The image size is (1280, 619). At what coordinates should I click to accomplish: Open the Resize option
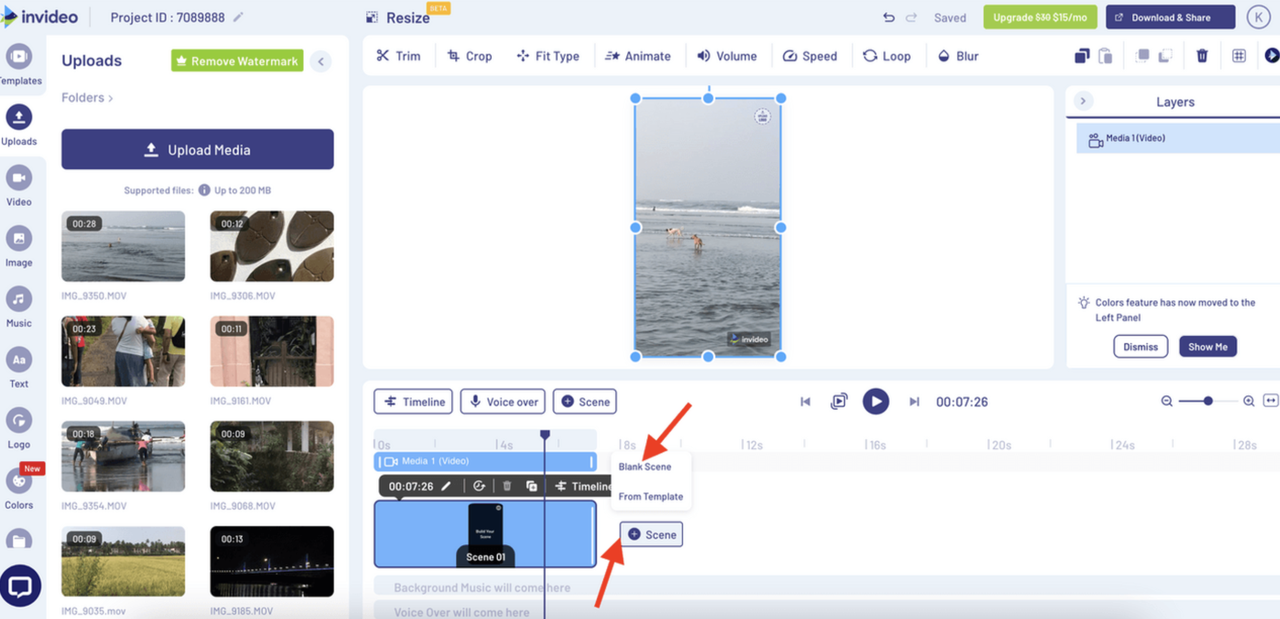click(x=397, y=18)
